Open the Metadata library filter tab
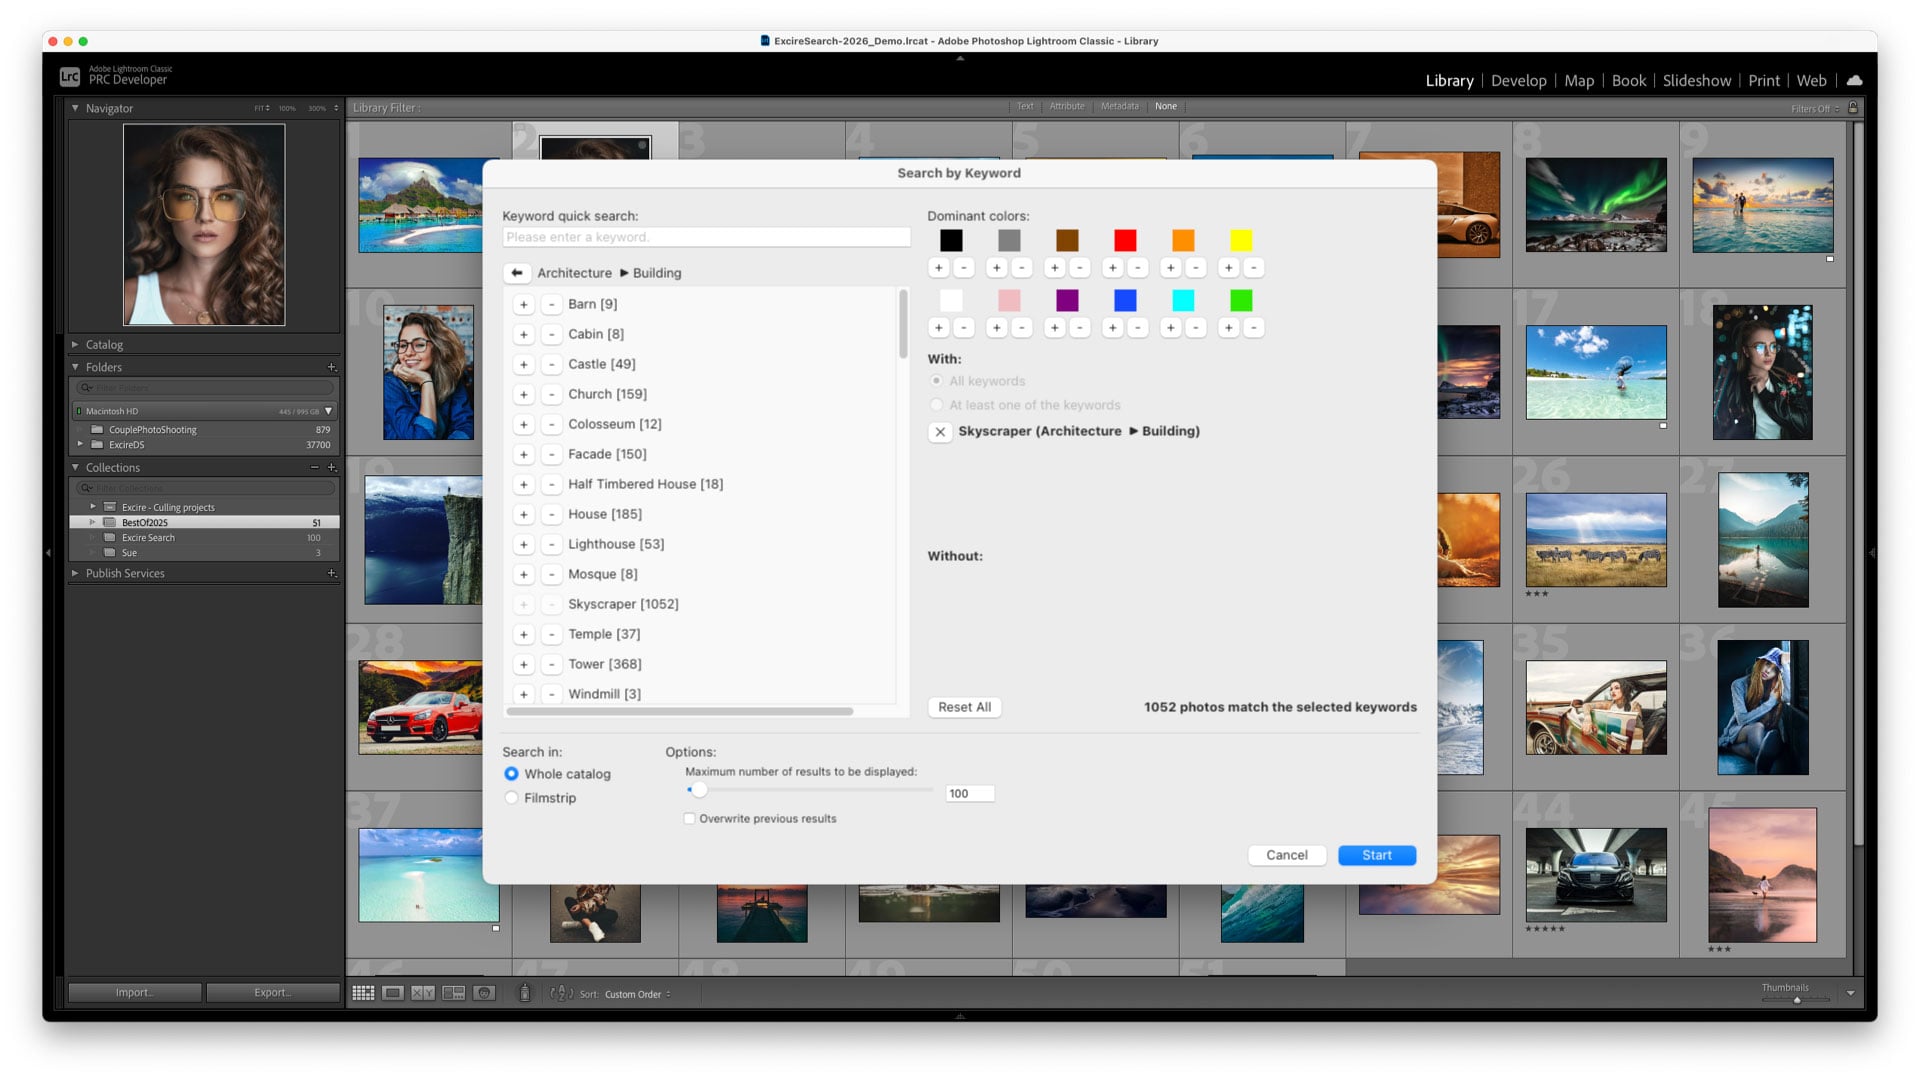Image resolution: width=1920 pixels, height=1080 pixels. coord(1119,107)
